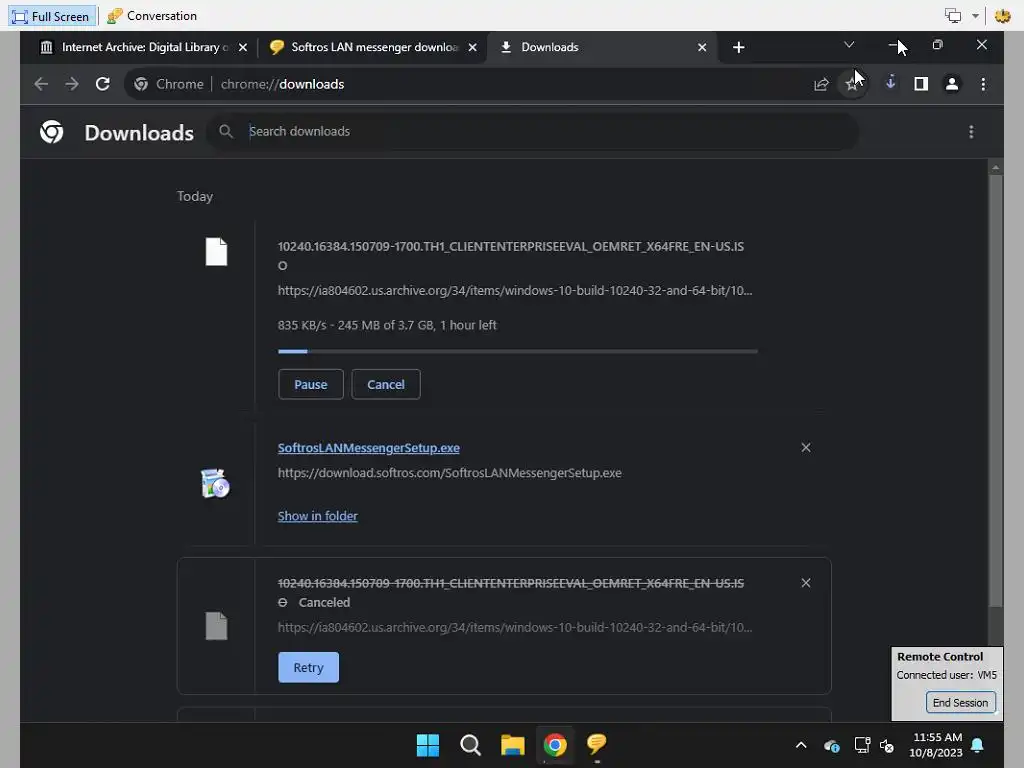Retry the canceled ISO download
The width and height of the screenshot is (1024, 768).
point(308,667)
